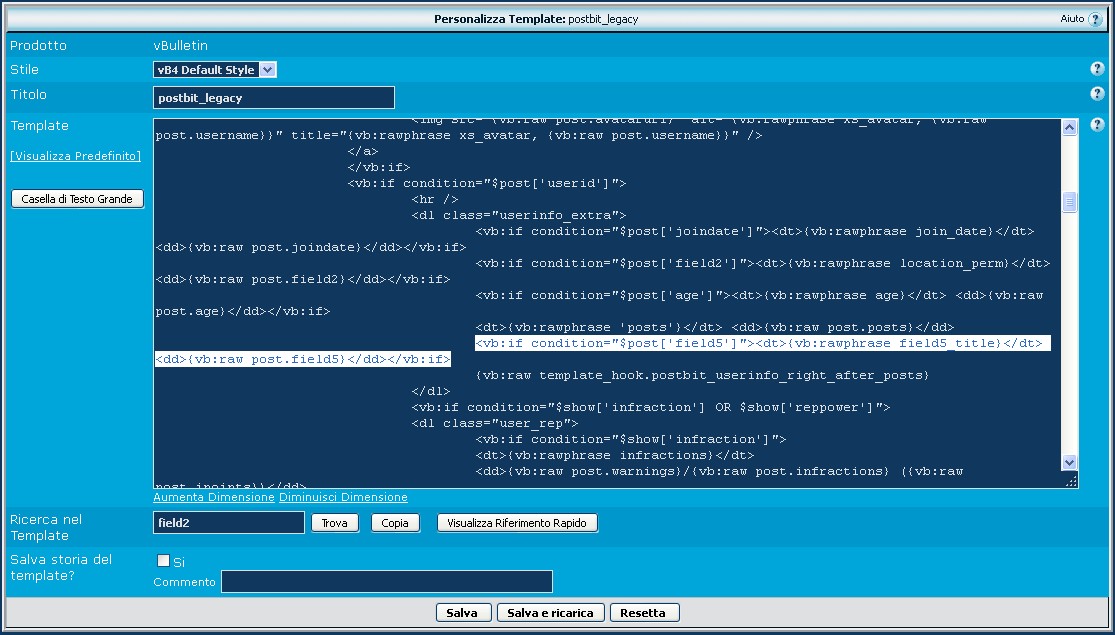Image resolution: width=1115 pixels, height=635 pixels.
Task: Click the help icon beside Titolo field
Action: pos(1096,94)
